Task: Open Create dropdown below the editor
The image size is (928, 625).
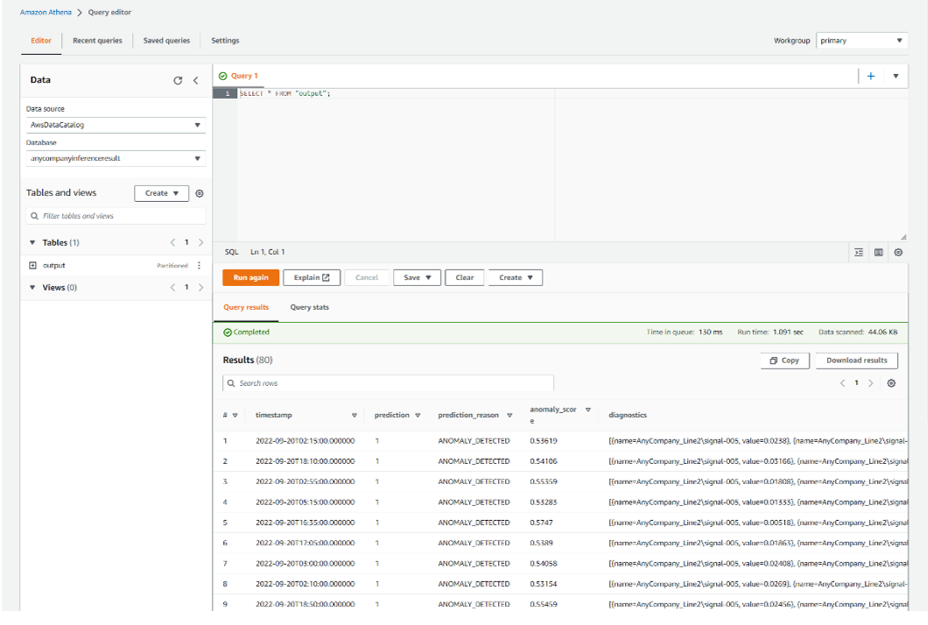Action: (x=515, y=278)
